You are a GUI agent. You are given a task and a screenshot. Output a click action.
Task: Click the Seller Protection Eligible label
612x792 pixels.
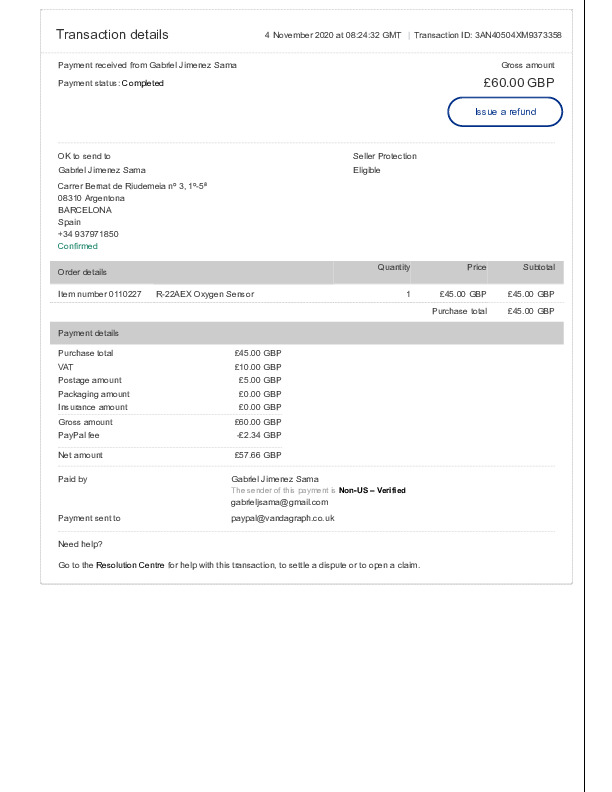pyautogui.click(x=367, y=170)
